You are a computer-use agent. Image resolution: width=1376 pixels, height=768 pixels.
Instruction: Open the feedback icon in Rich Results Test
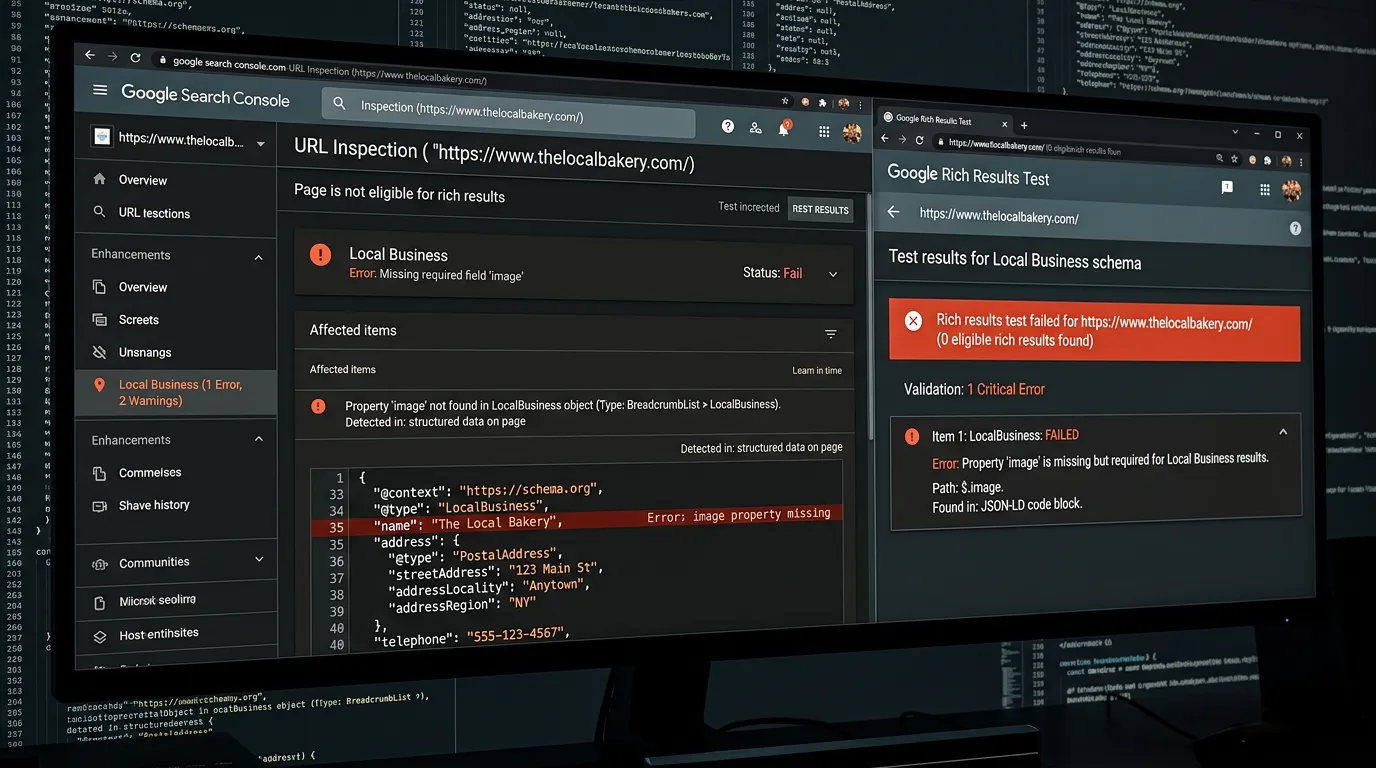point(1227,187)
